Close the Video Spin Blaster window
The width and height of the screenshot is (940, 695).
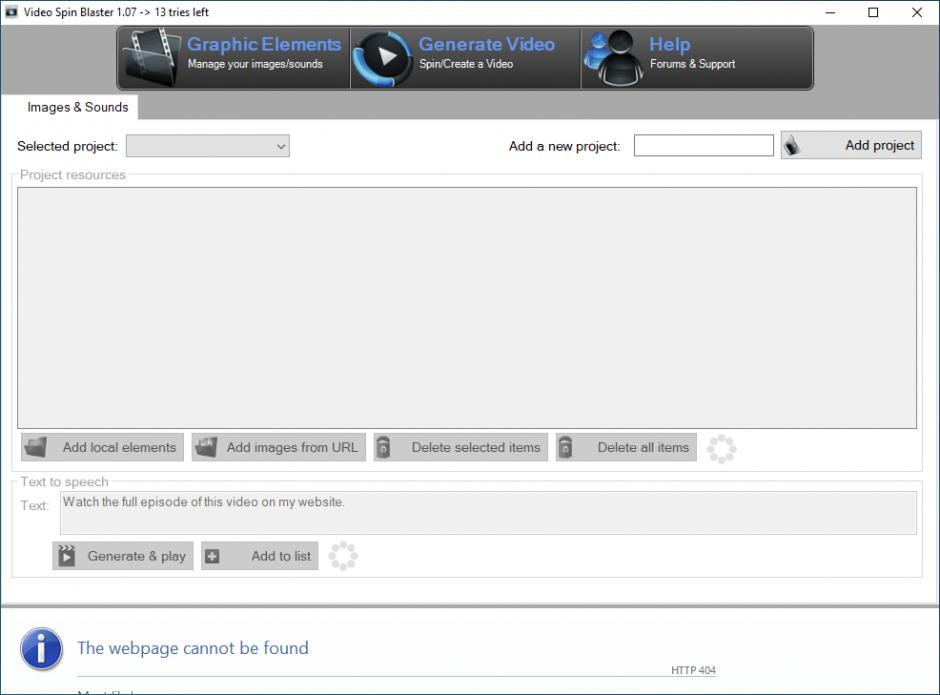[917, 12]
